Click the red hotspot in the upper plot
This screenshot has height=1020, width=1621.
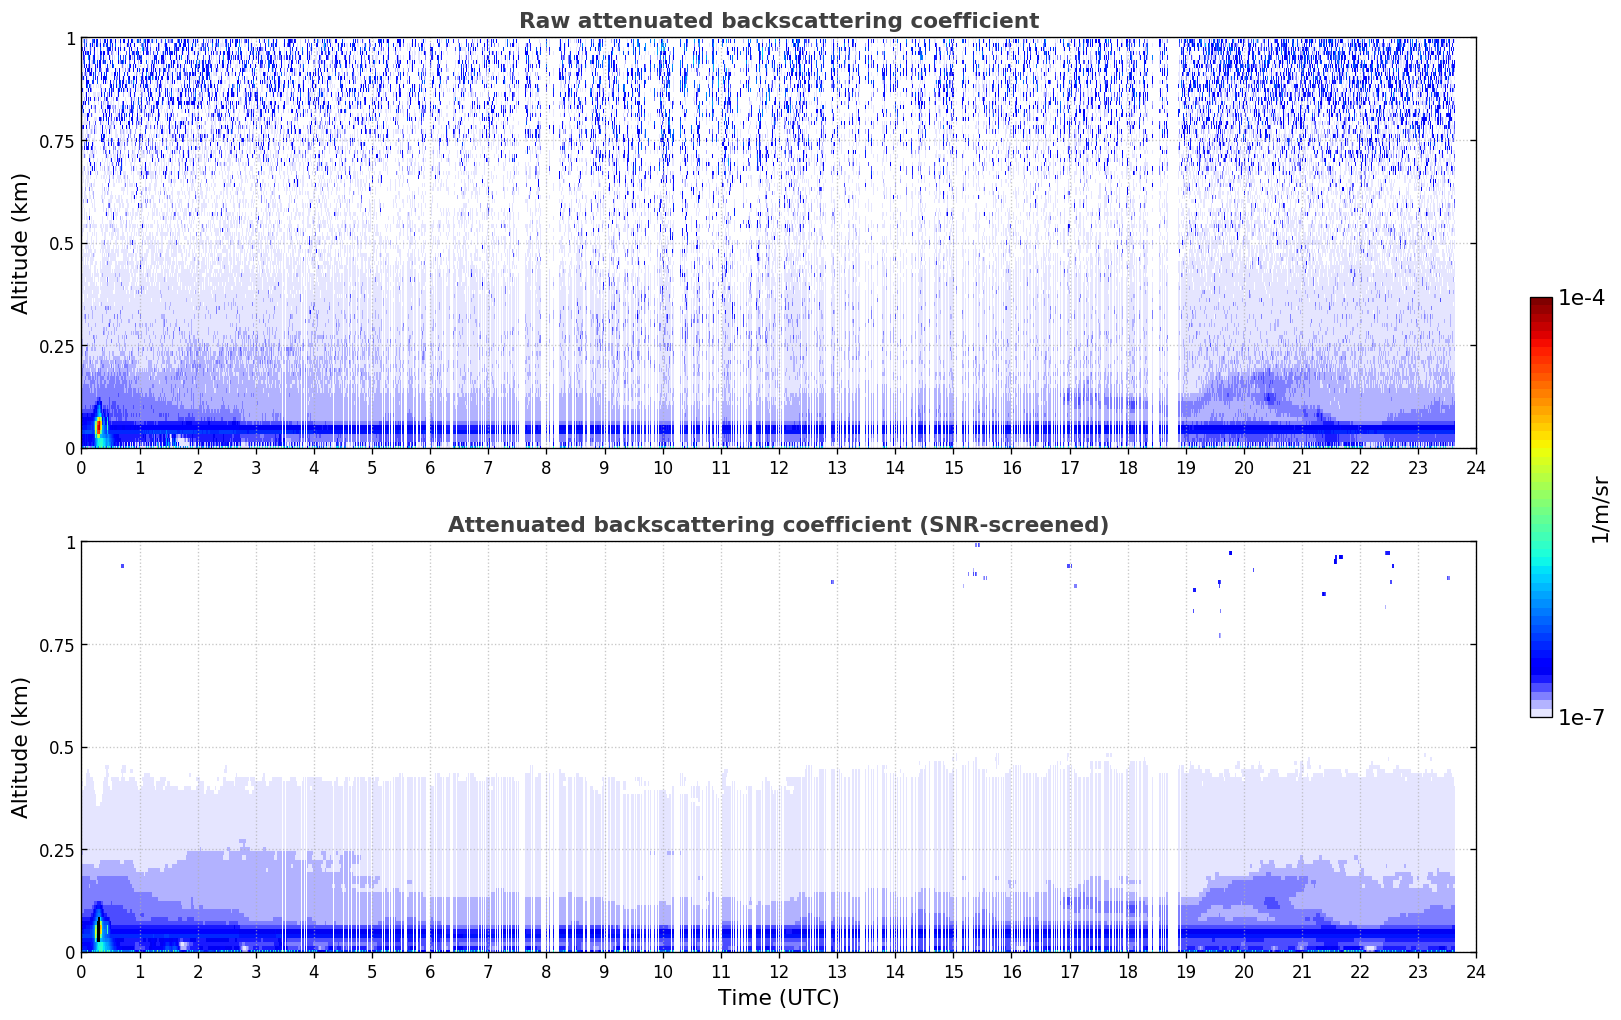[98, 426]
